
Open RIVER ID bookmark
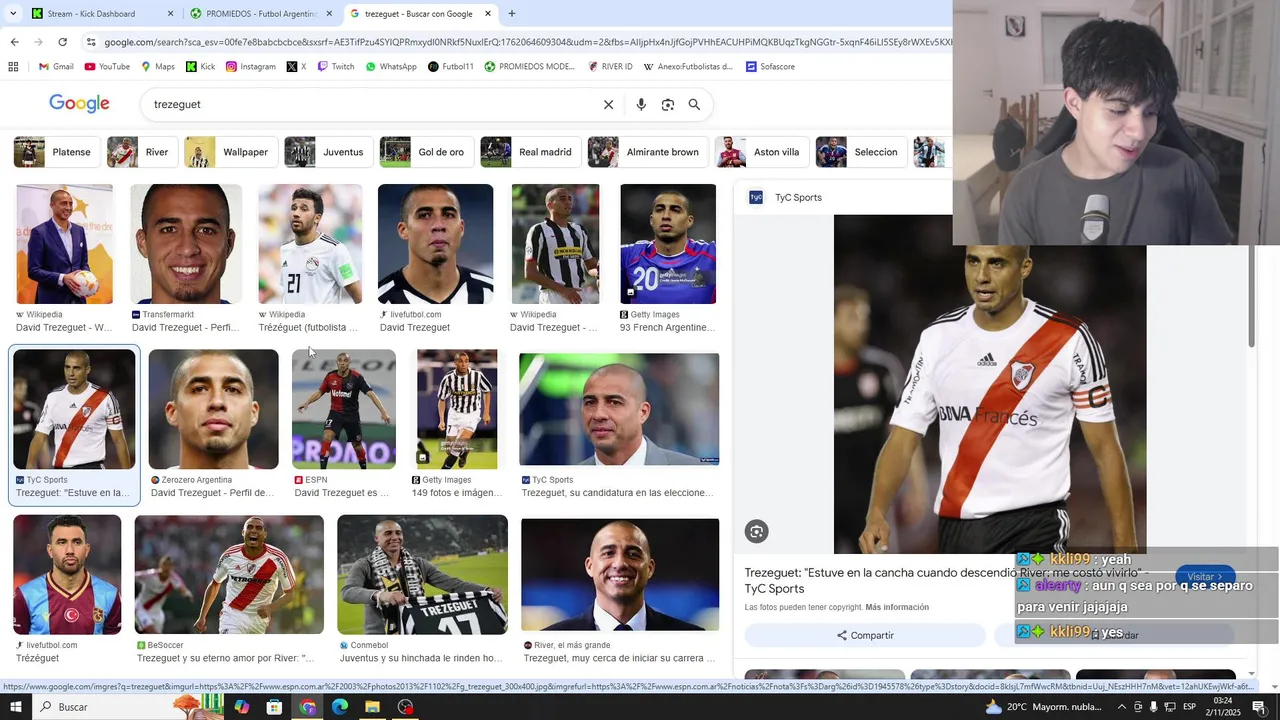(x=610, y=67)
